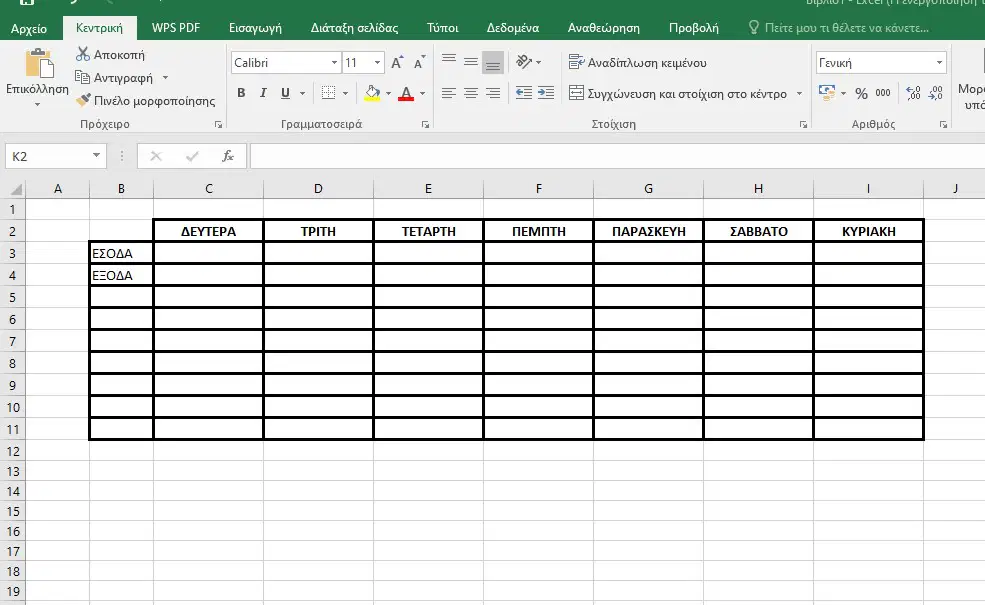Increase font size with the large A icon

click(x=396, y=62)
